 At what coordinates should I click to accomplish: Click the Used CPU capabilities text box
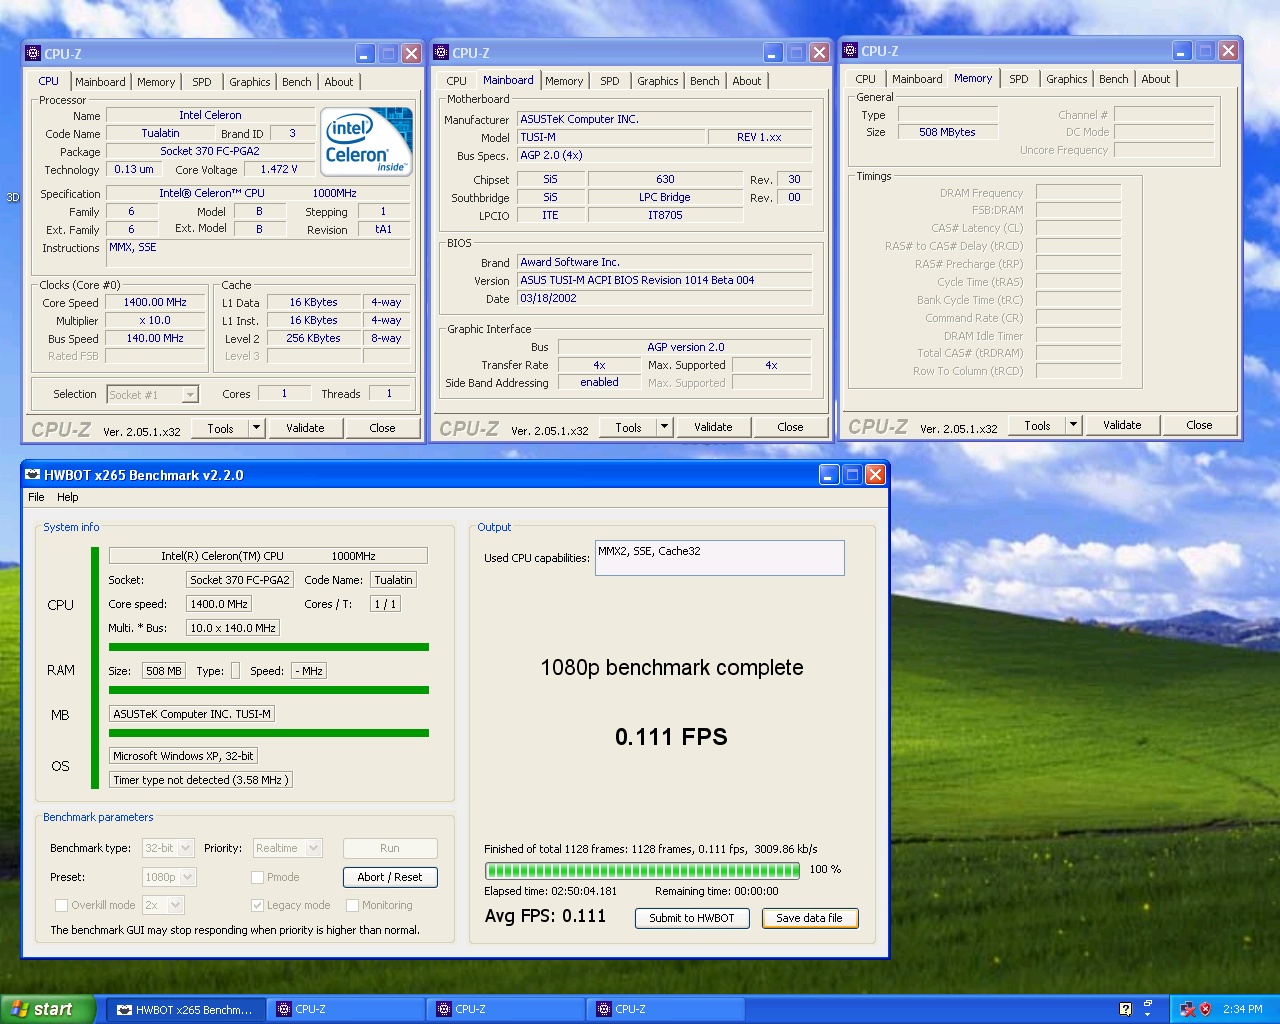pyautogui.click(x=720, y=558)
